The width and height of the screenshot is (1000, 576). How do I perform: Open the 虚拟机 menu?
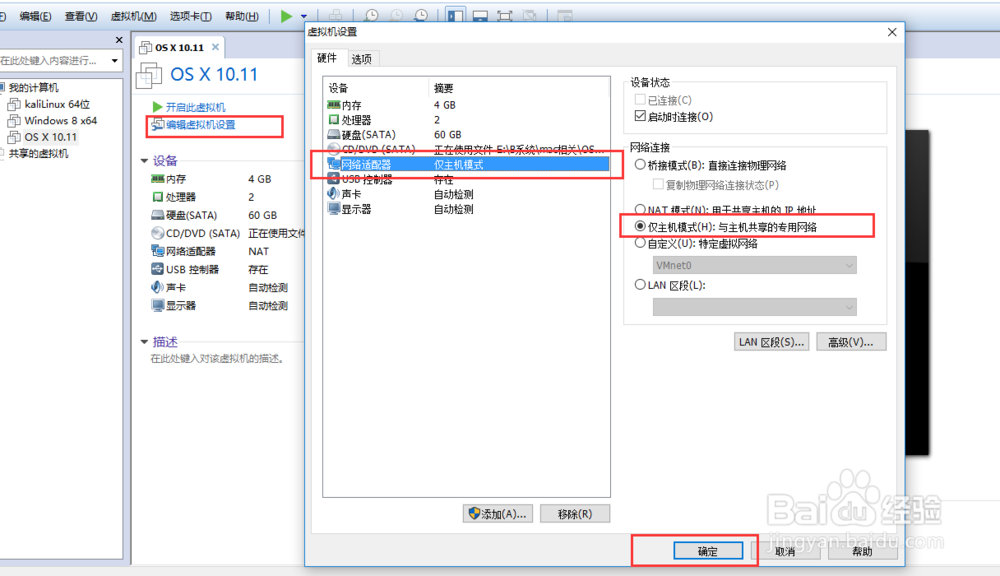tap(133, 17)
